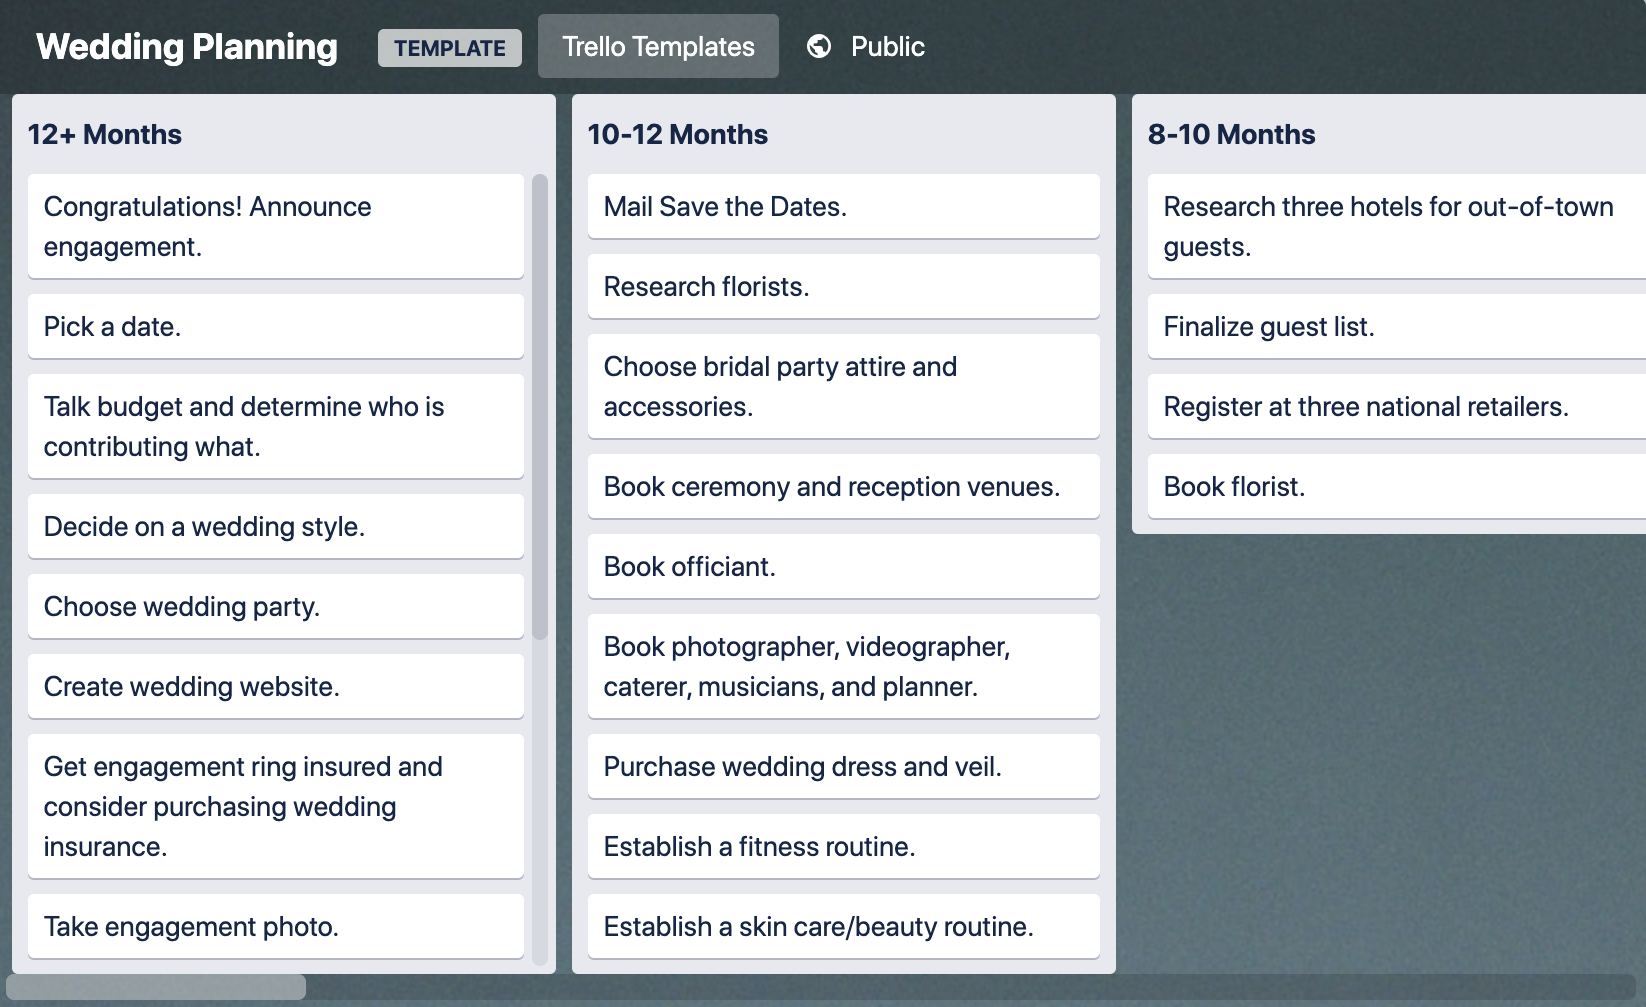The width and height of the screenshot is (1646, 1007).
Task: Click the Public globe icon
Action: [x=820, y=45]
